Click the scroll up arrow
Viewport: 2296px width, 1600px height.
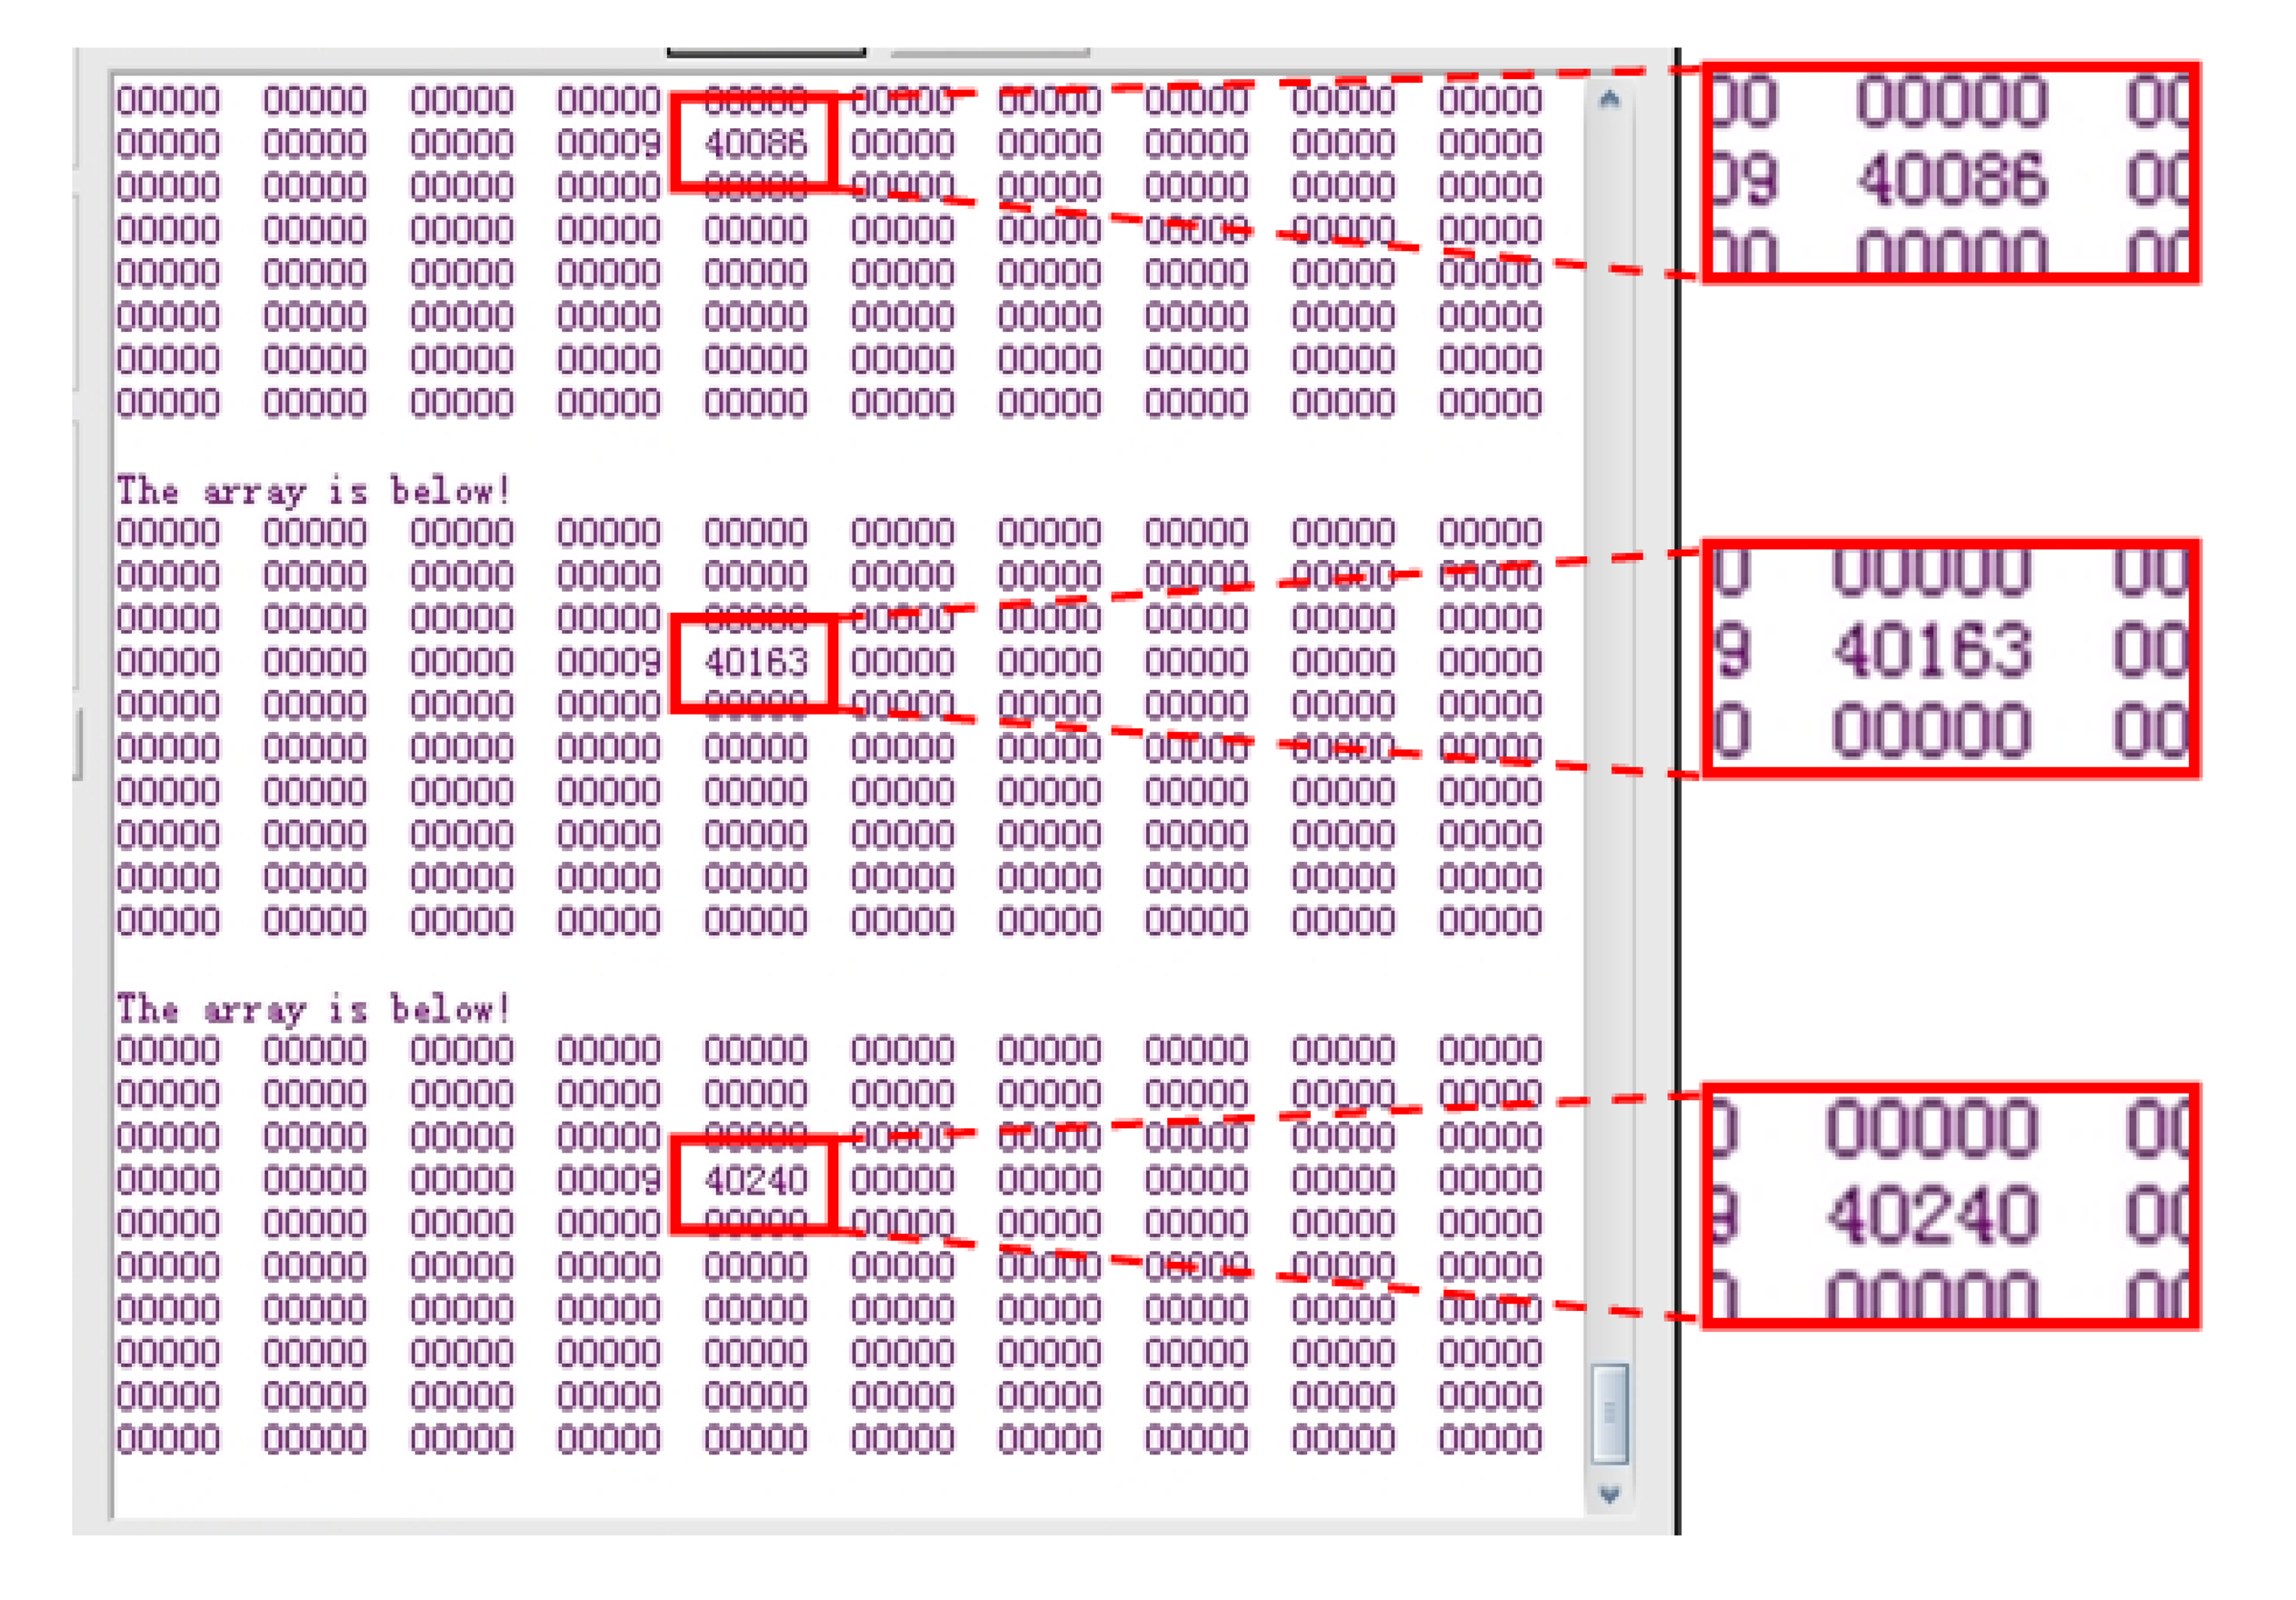click(x=1609, y=99)
